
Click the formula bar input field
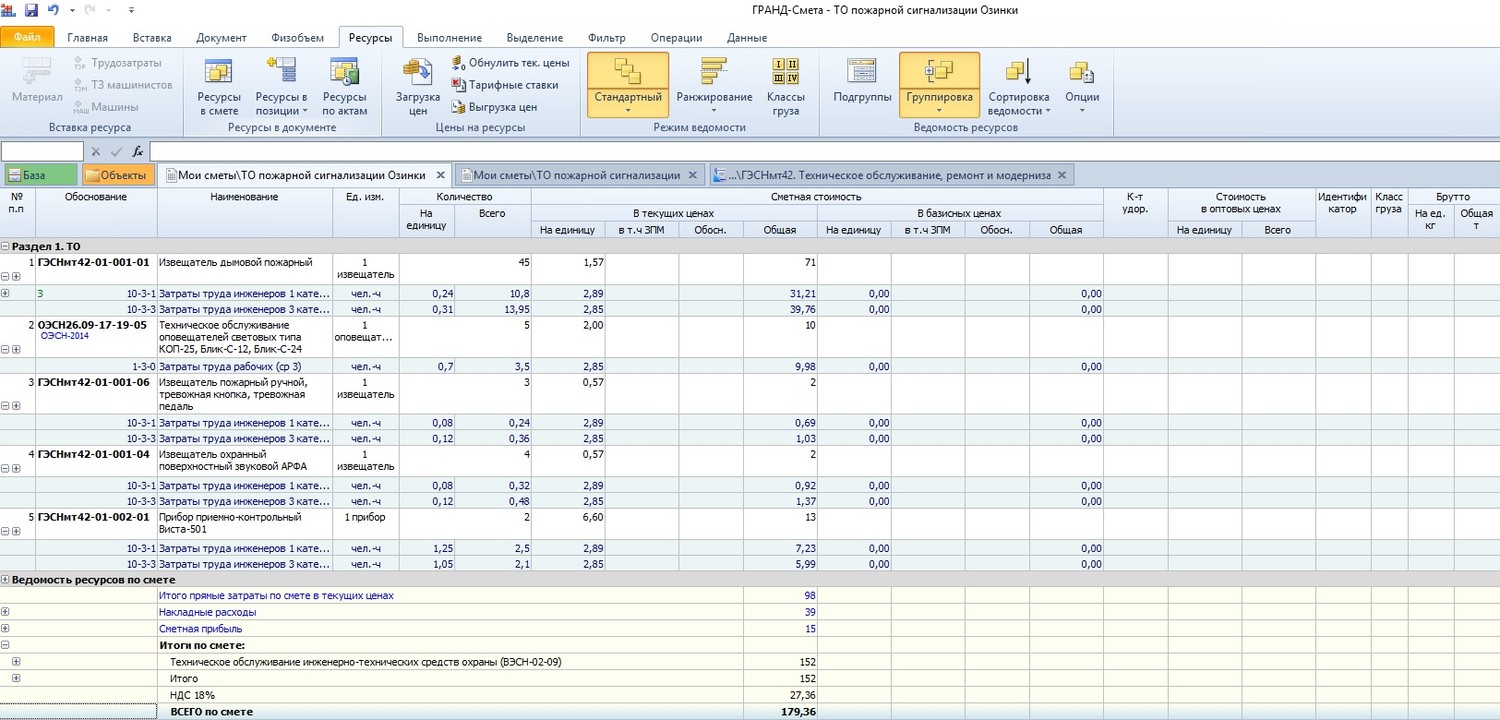pyautogui.click(x=820, y=152)
